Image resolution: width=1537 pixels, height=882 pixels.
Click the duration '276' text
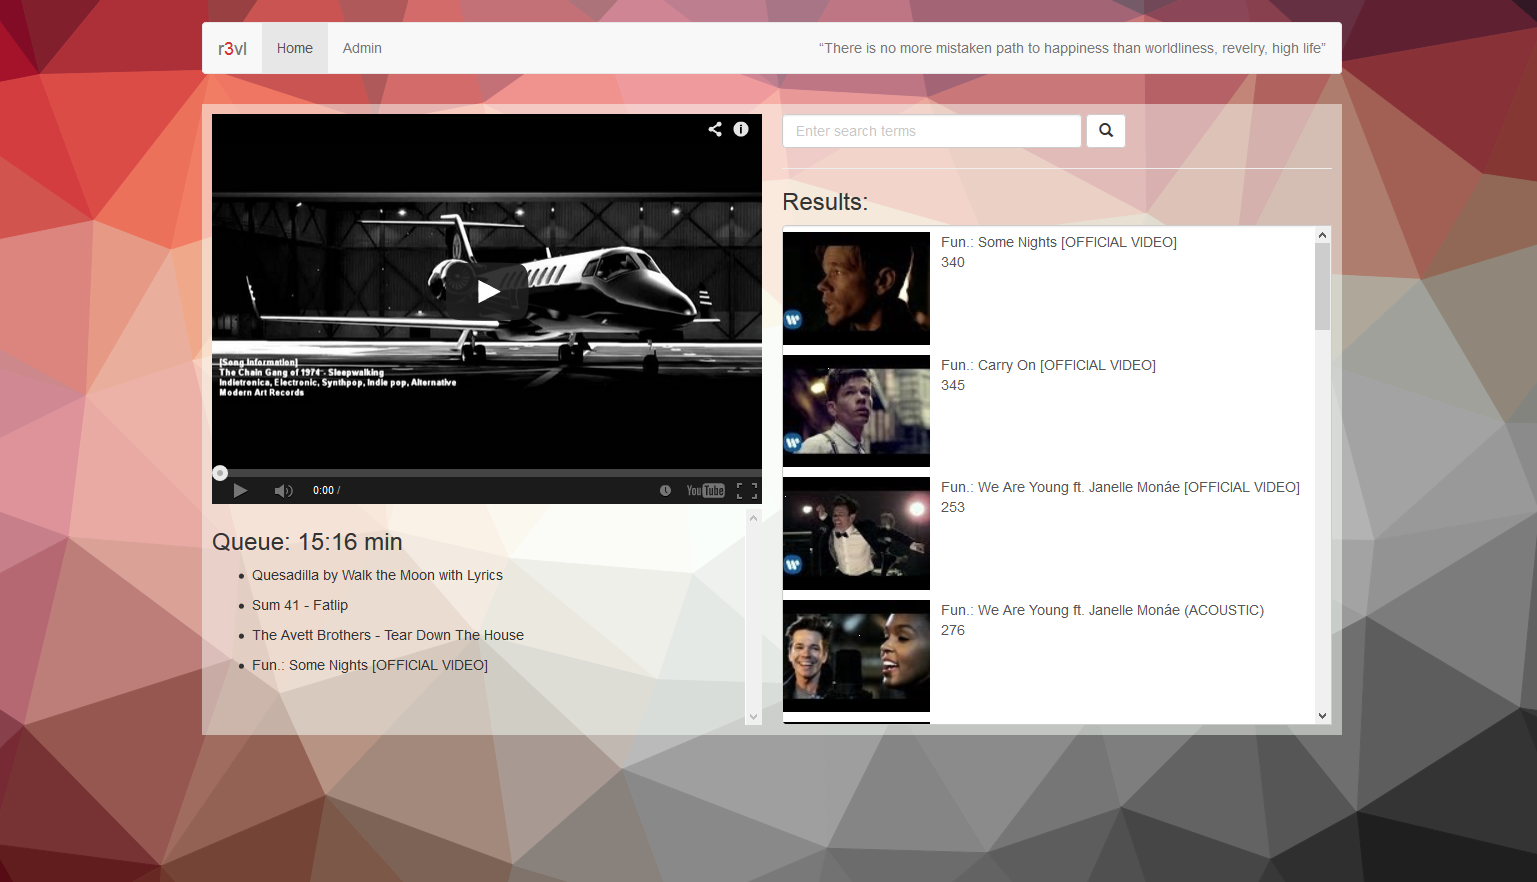point(953,630)
